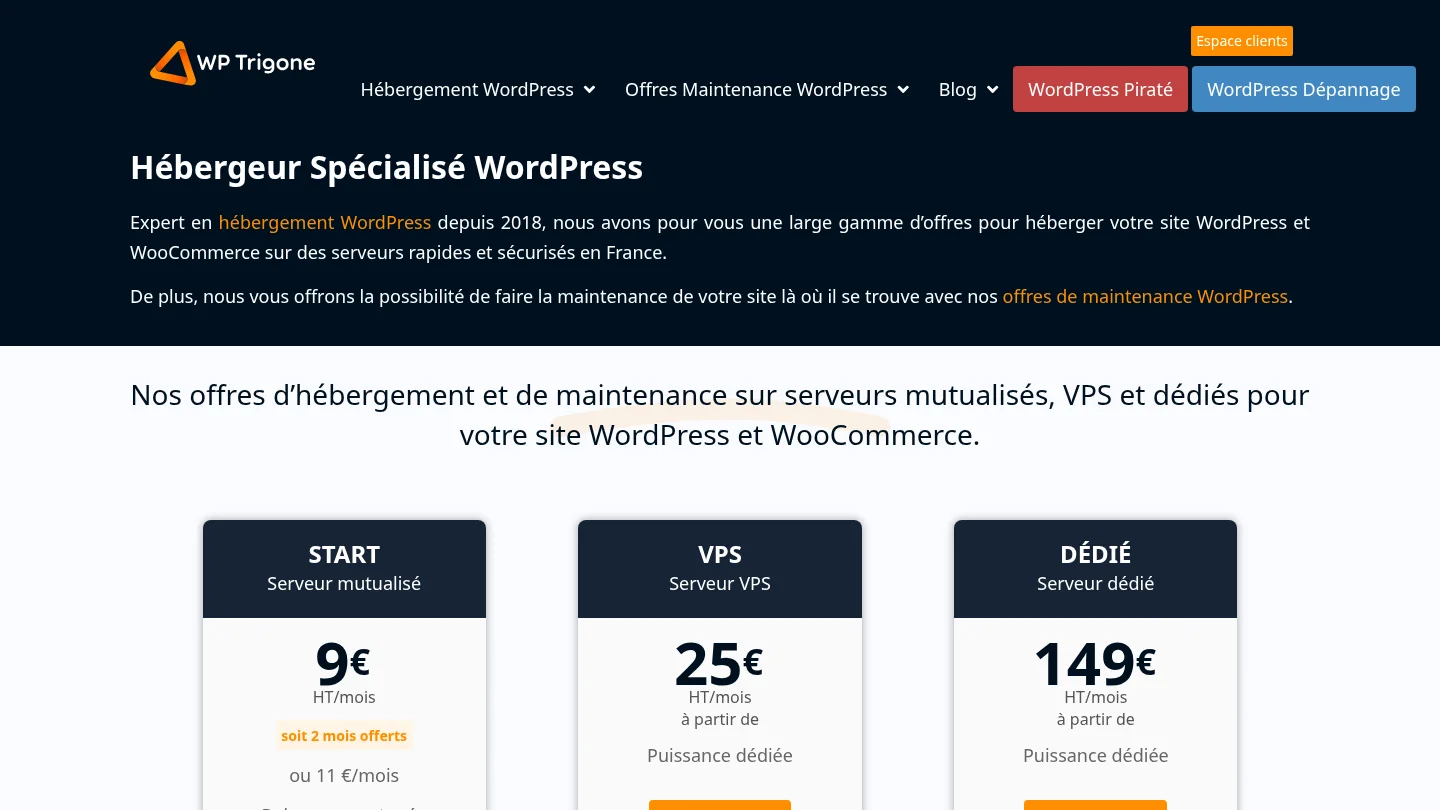The image size is (1440, 810).
Task: Select the DÉDIÉ plan header
Action: click(x=1095, y=568)
